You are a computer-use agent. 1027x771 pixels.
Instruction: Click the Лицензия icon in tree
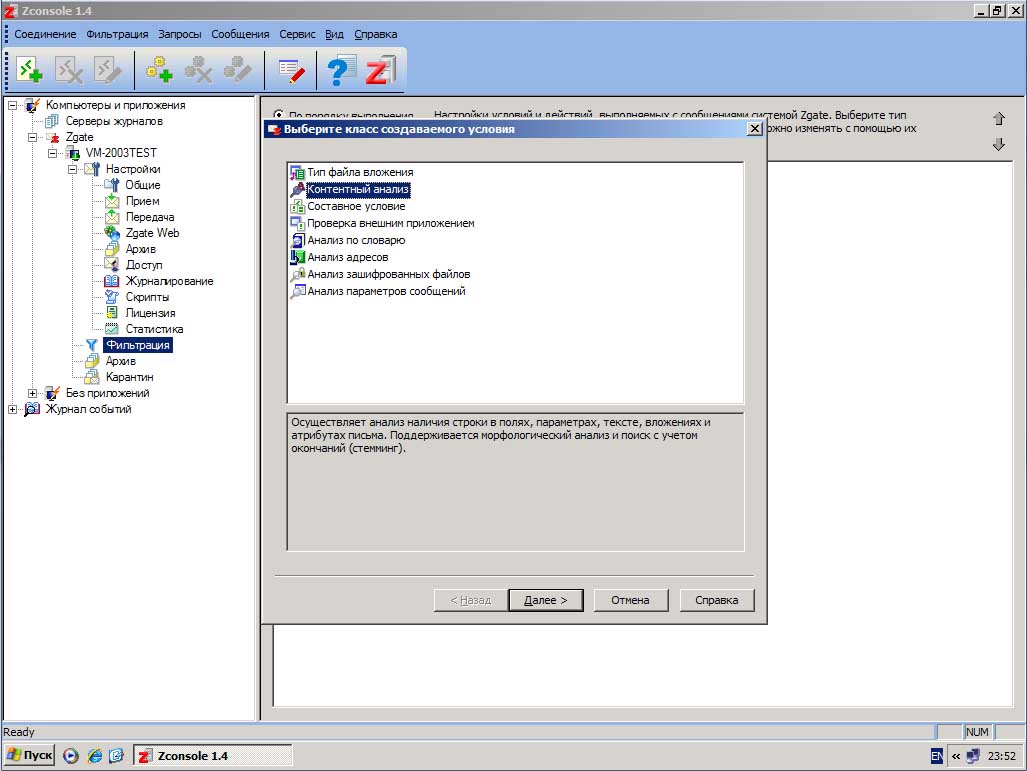coord(112,312)
